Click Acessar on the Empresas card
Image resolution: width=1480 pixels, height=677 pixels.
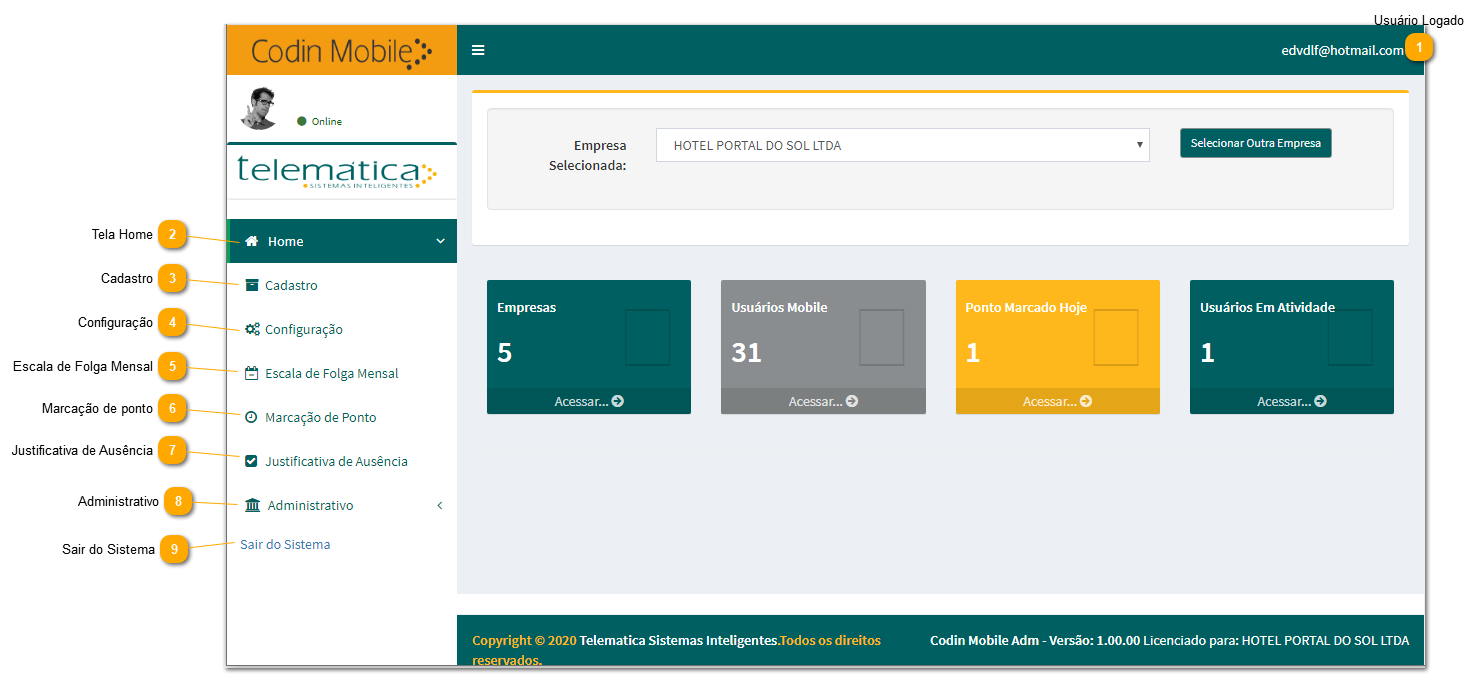coord(589,401)
